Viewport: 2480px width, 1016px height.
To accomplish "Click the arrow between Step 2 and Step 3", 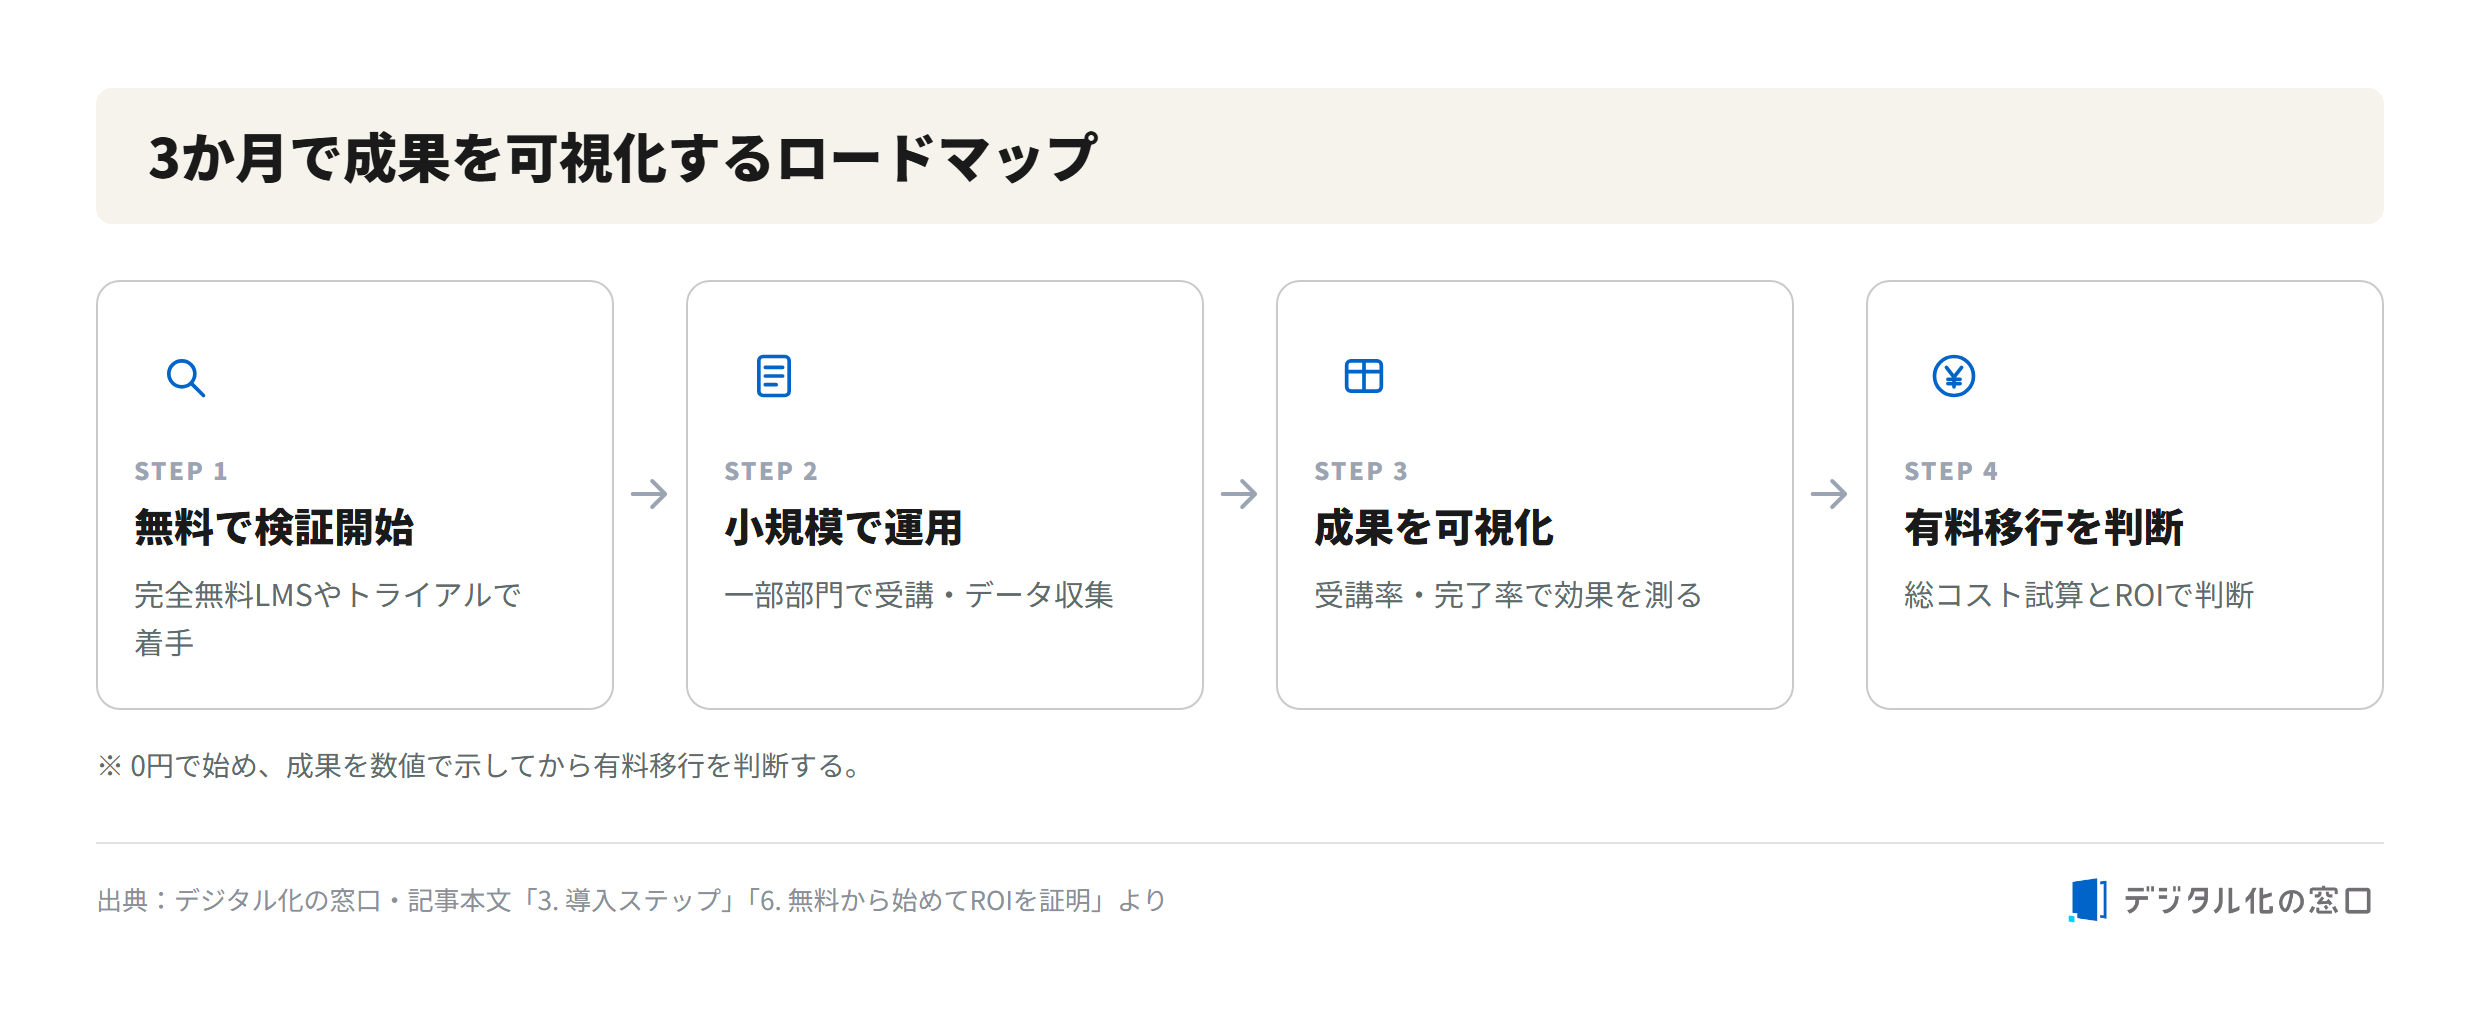I will point(1240,494).
